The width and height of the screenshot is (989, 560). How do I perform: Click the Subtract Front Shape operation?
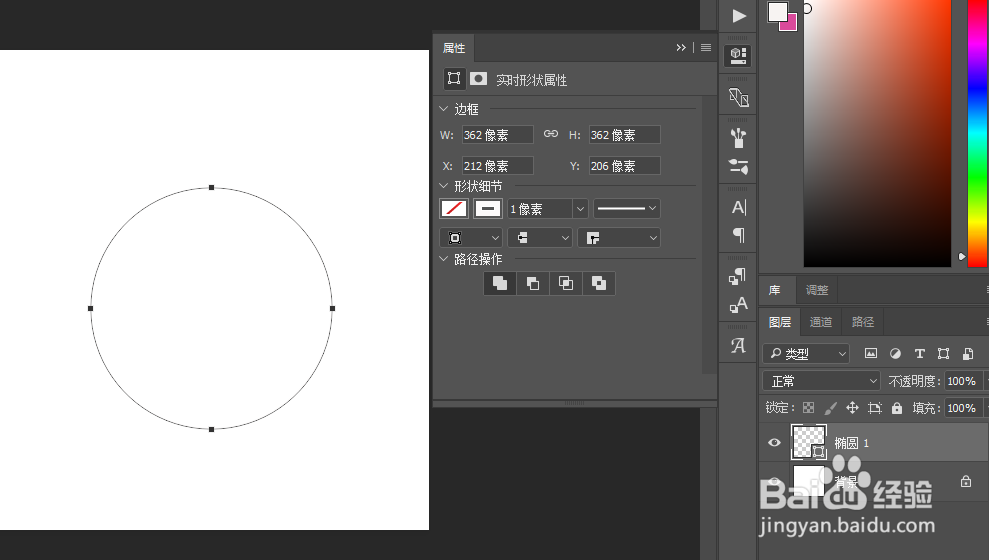pyautogui.click(x=533, y=283)
